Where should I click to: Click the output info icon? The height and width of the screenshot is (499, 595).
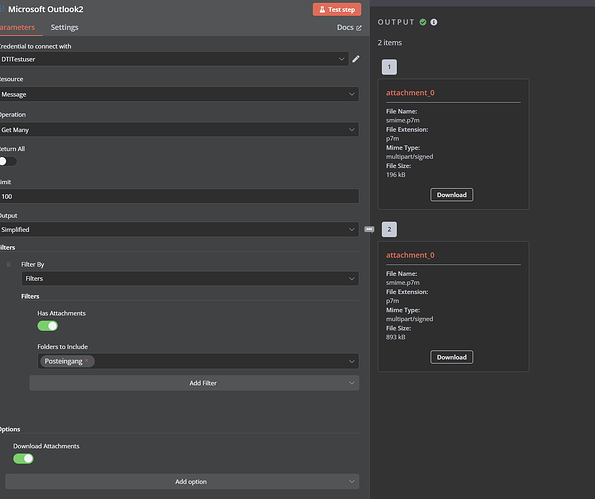[x=434, y=22]
